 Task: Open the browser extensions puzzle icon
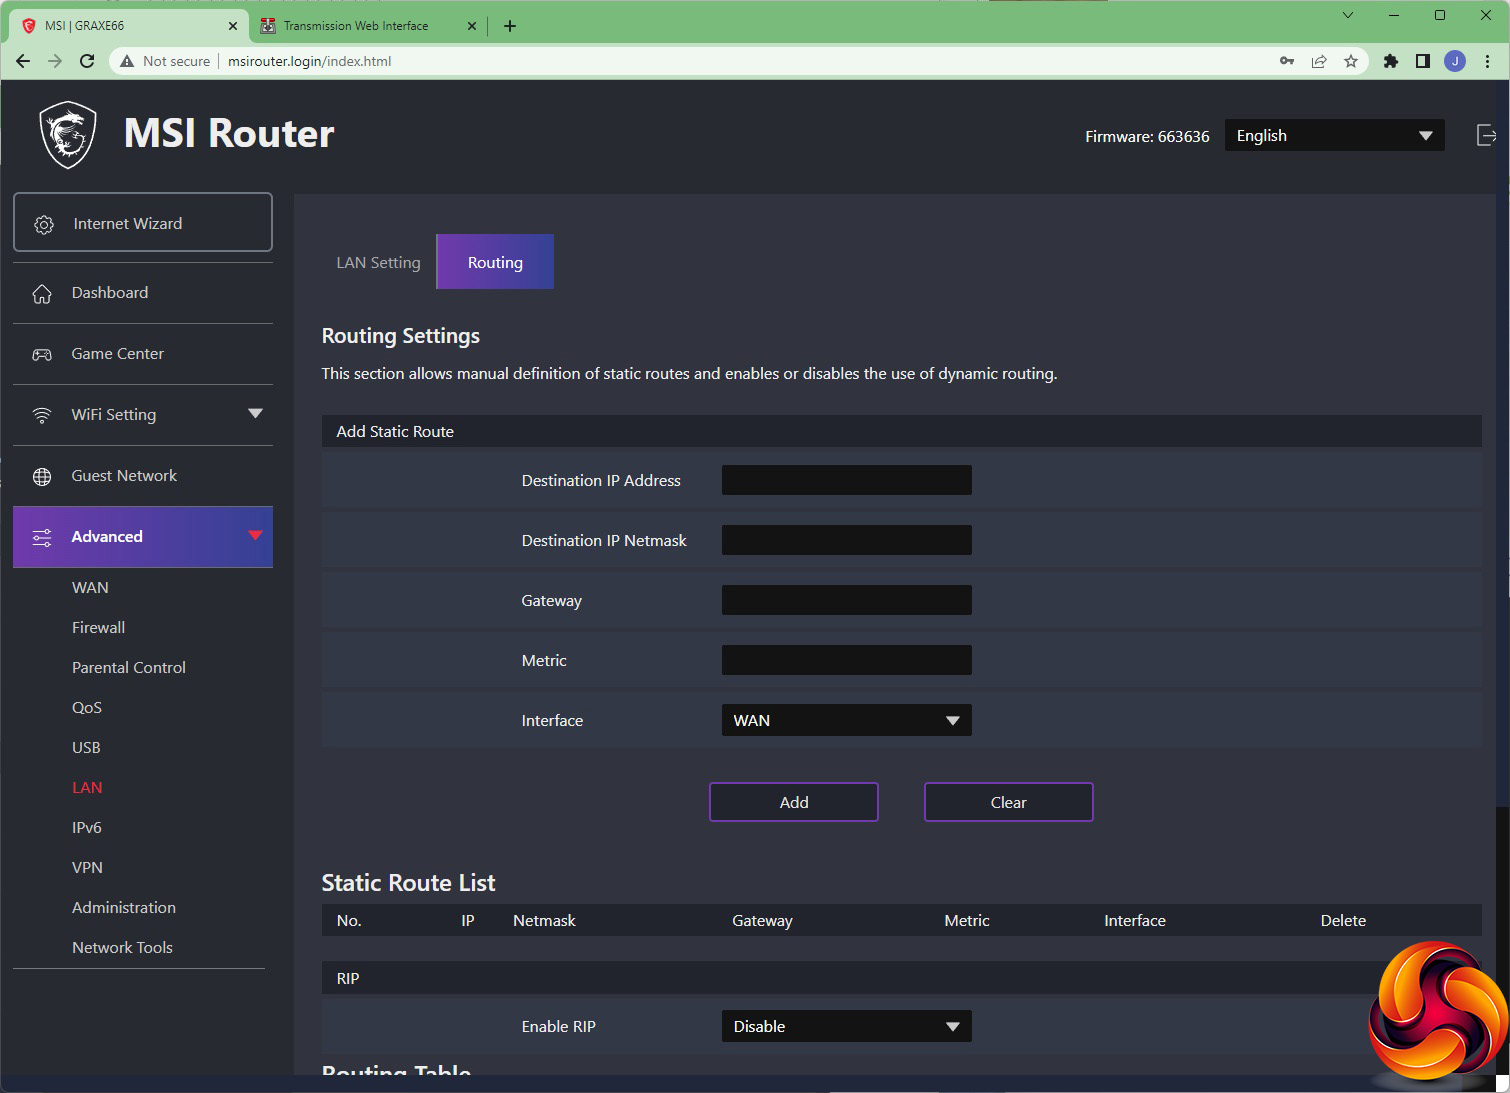pos(1390,61)
